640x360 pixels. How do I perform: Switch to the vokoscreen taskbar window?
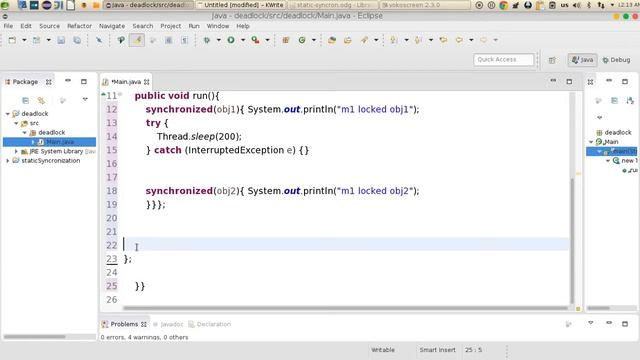(x=424, y=5)
